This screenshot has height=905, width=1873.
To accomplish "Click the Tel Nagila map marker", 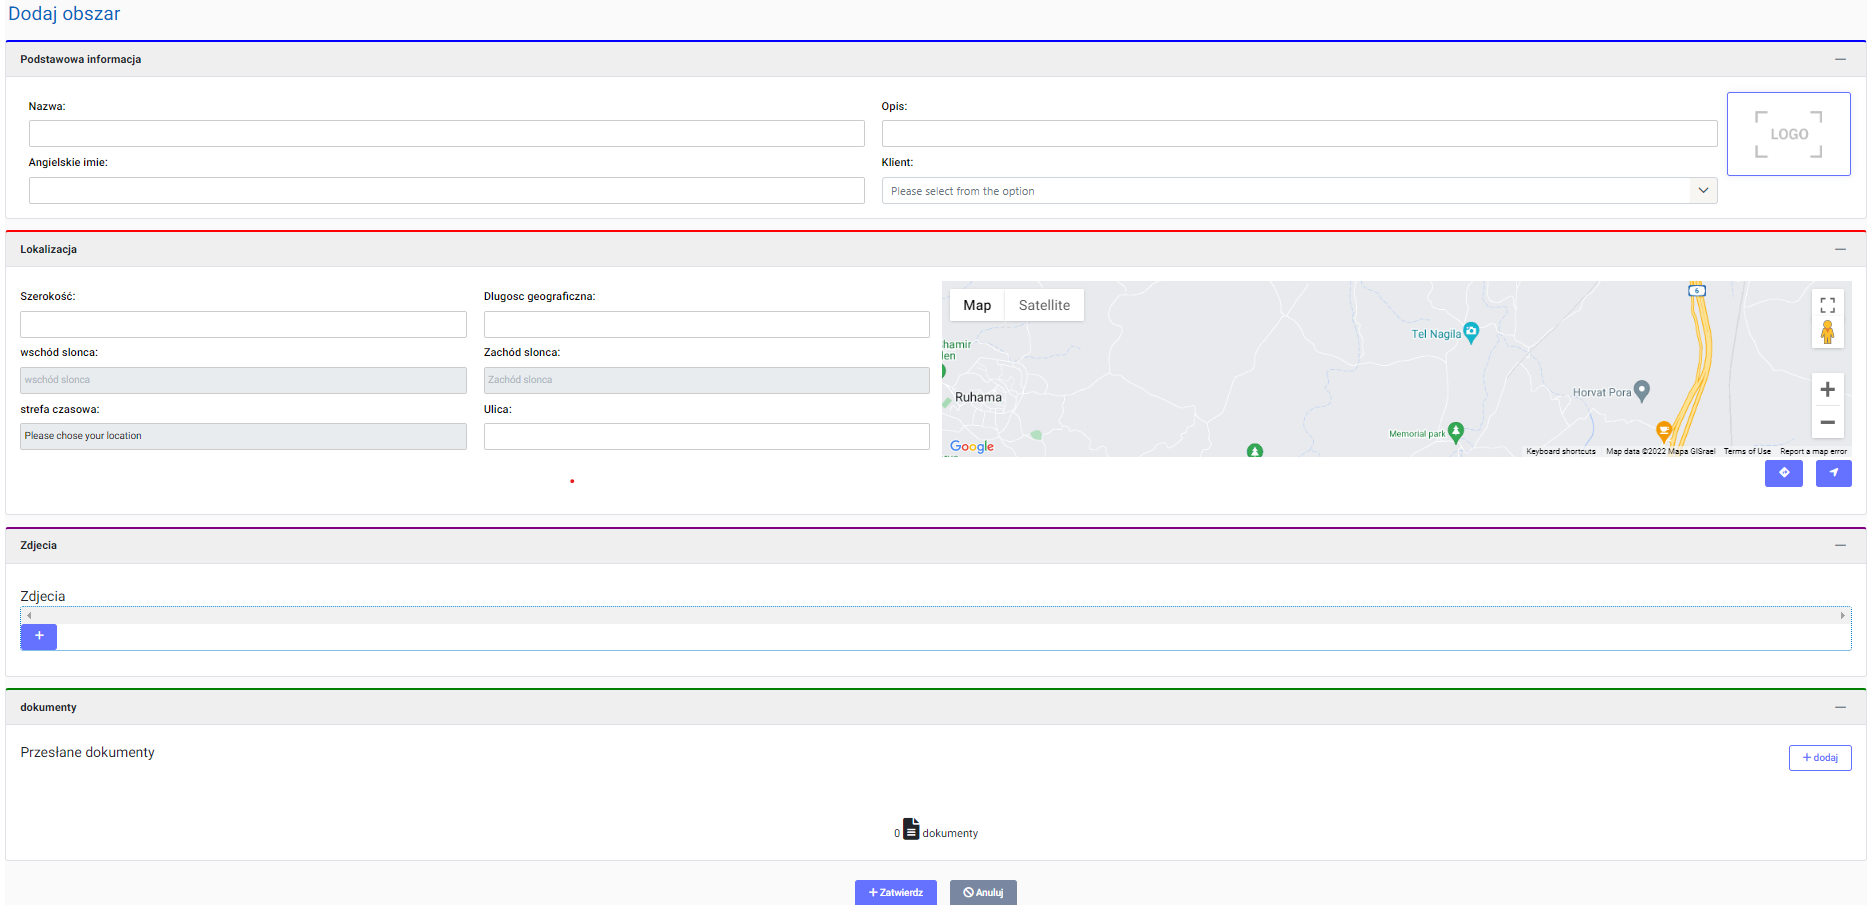I will [x=1471, y=332].
